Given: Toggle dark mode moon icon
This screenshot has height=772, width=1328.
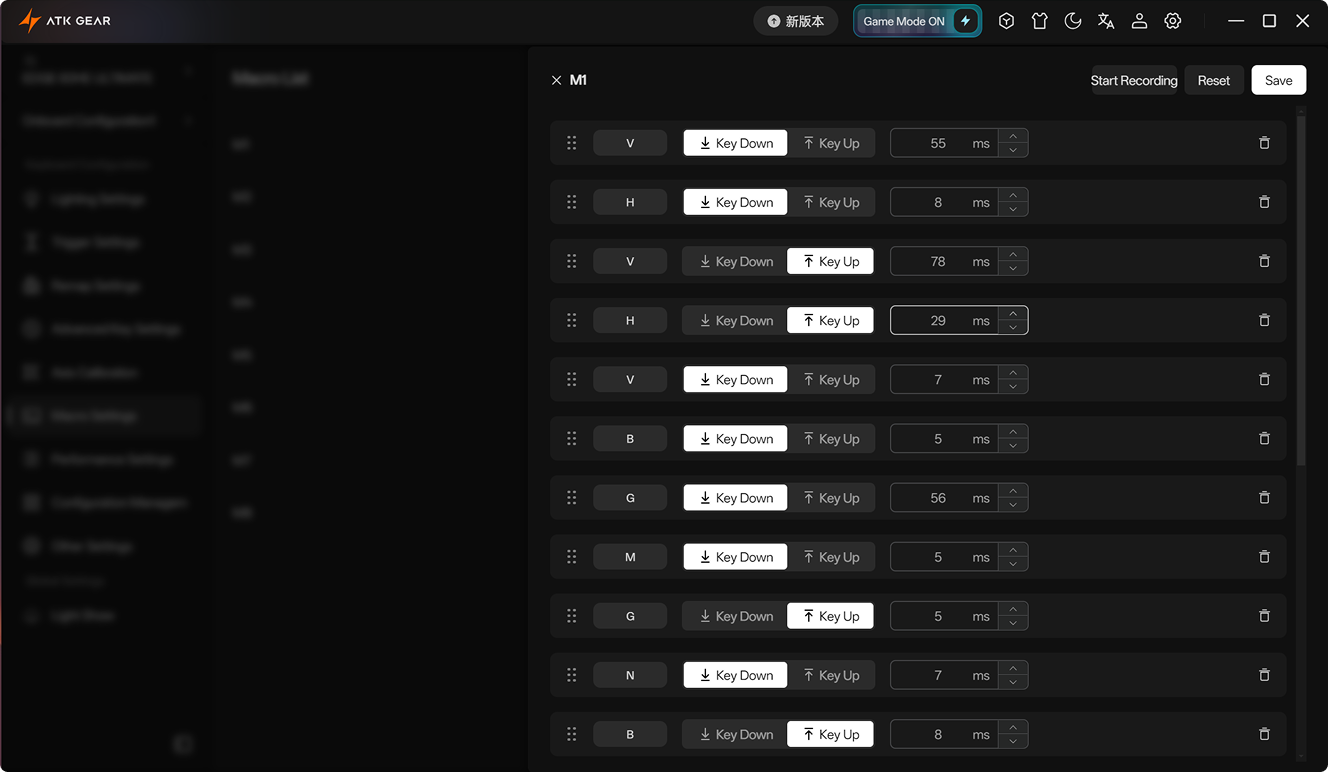Looking at the screenshot, I should (1073, 21).
